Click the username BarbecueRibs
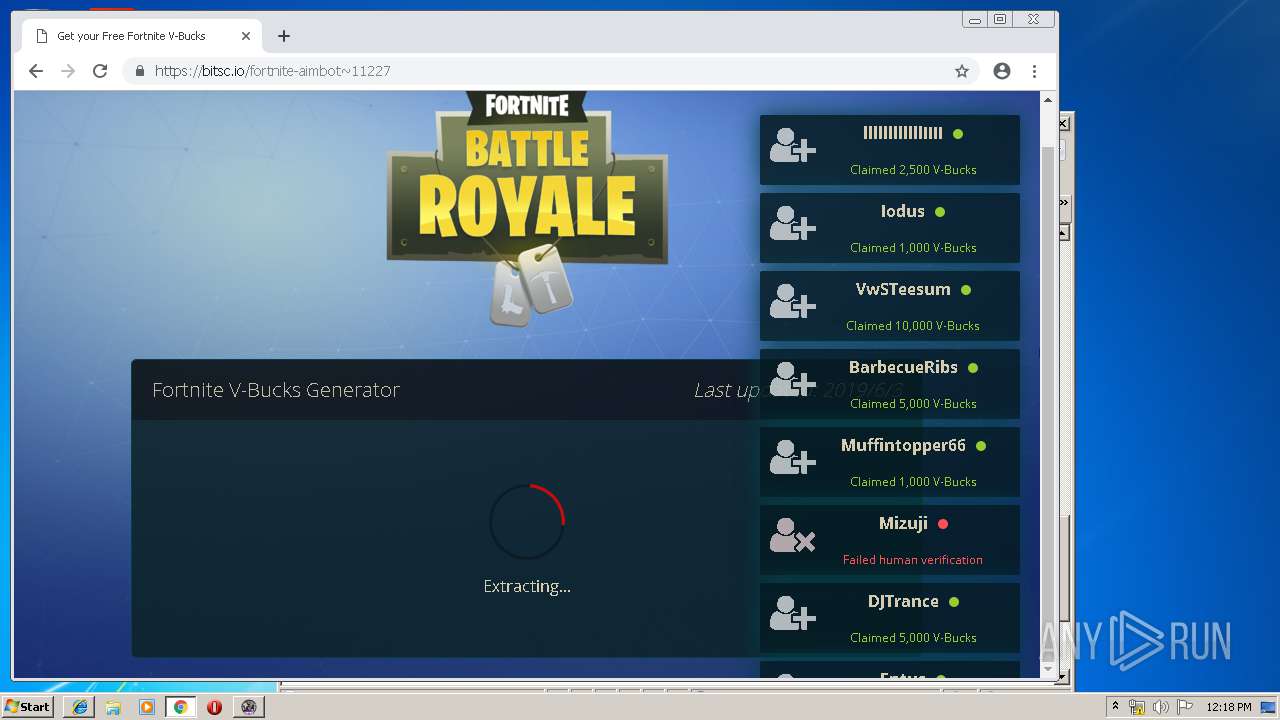 tap(903, 367)
